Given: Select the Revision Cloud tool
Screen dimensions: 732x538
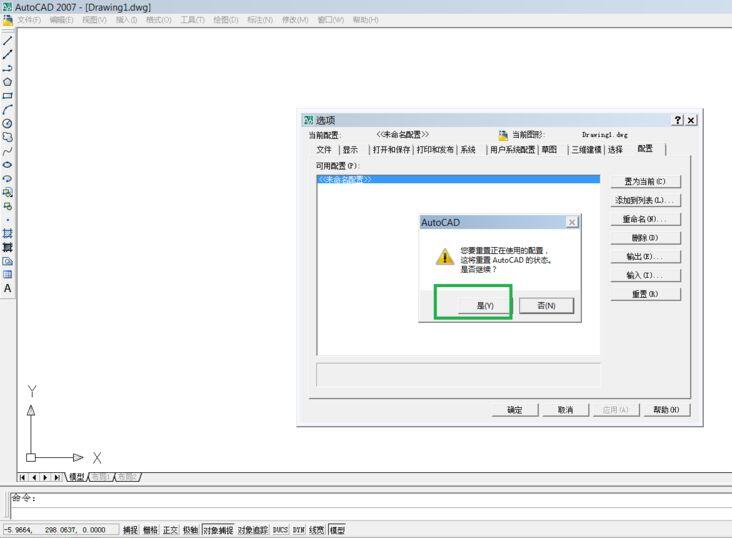Looking at the screenshot, I should [x=7, y=137].
